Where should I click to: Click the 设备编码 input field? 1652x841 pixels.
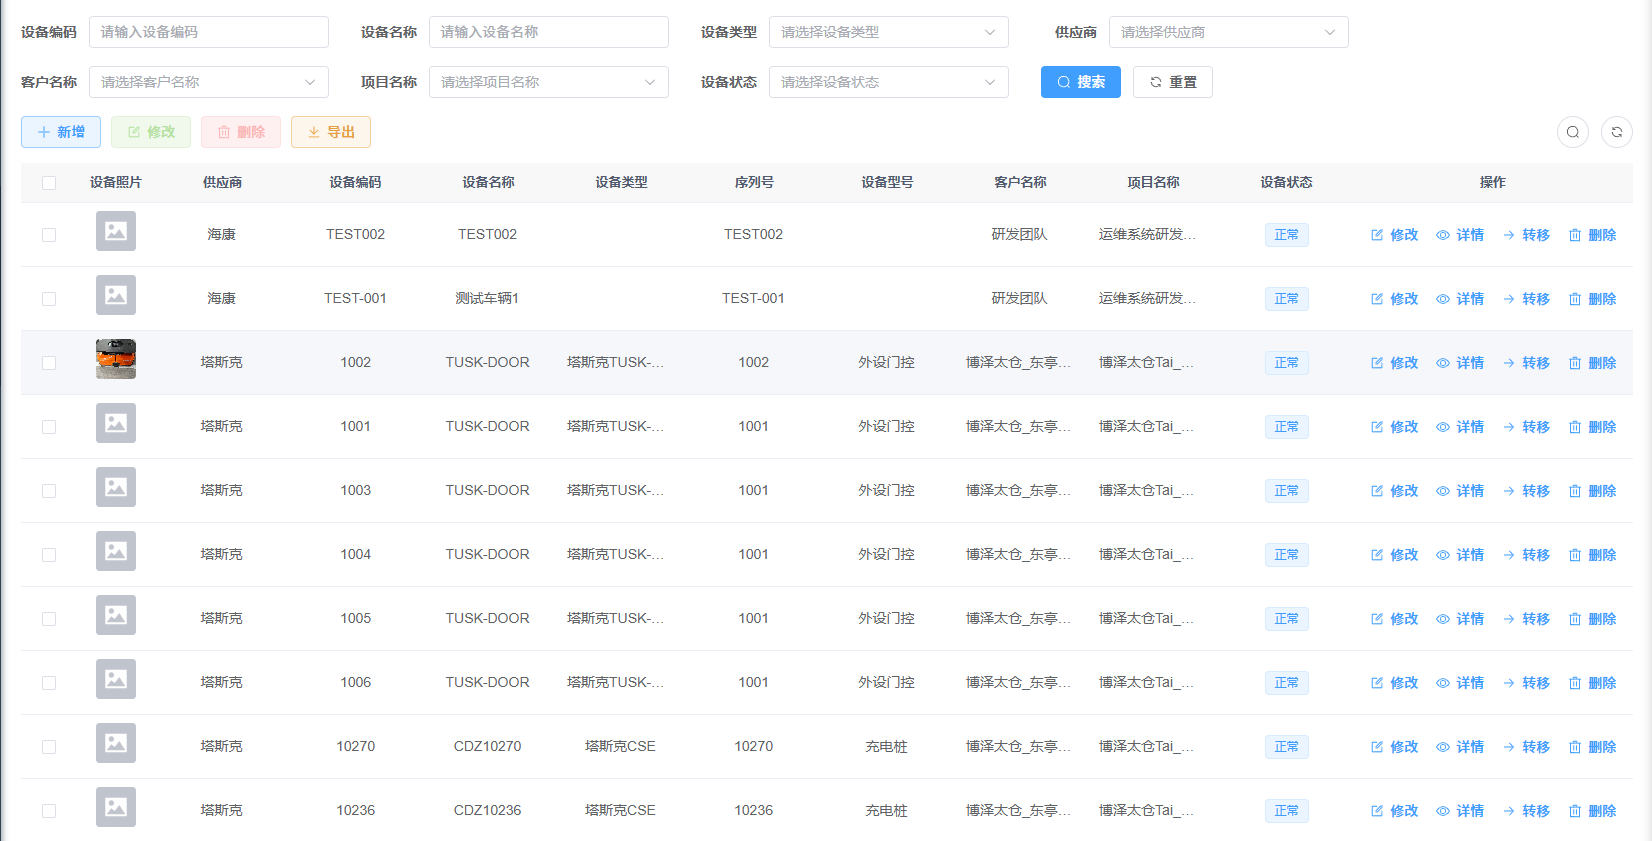[208, 32]
